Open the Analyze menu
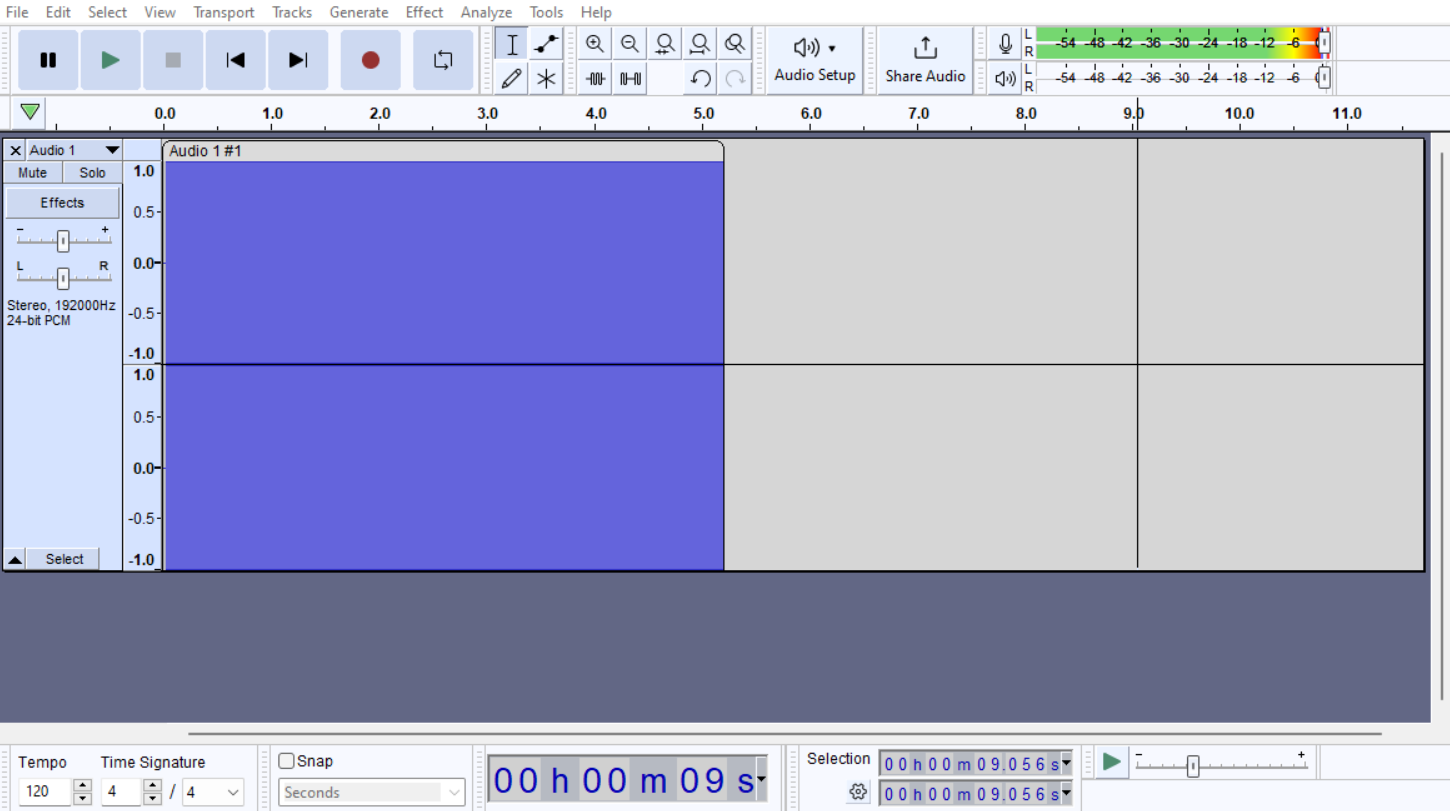Viewport: 1450px width, 811px height. 486,12
